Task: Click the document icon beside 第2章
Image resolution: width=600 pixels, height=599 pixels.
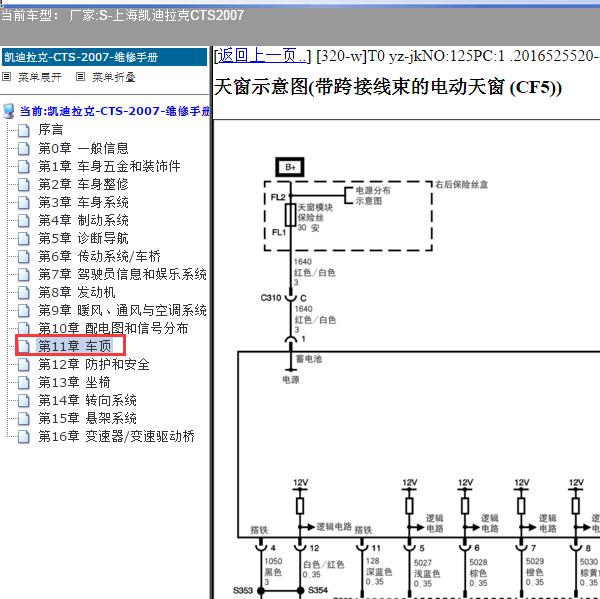Action: (x=24, y=185)
